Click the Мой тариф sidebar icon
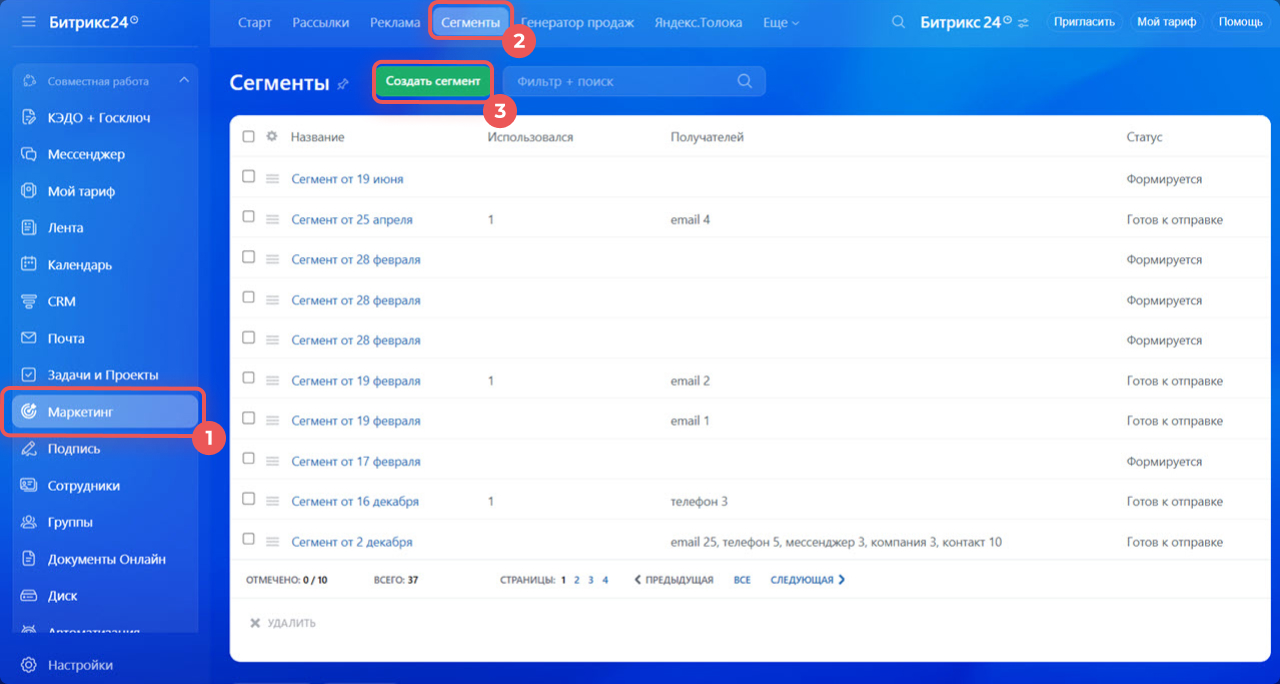1280x684 pixels. click(x=29, y=191)
